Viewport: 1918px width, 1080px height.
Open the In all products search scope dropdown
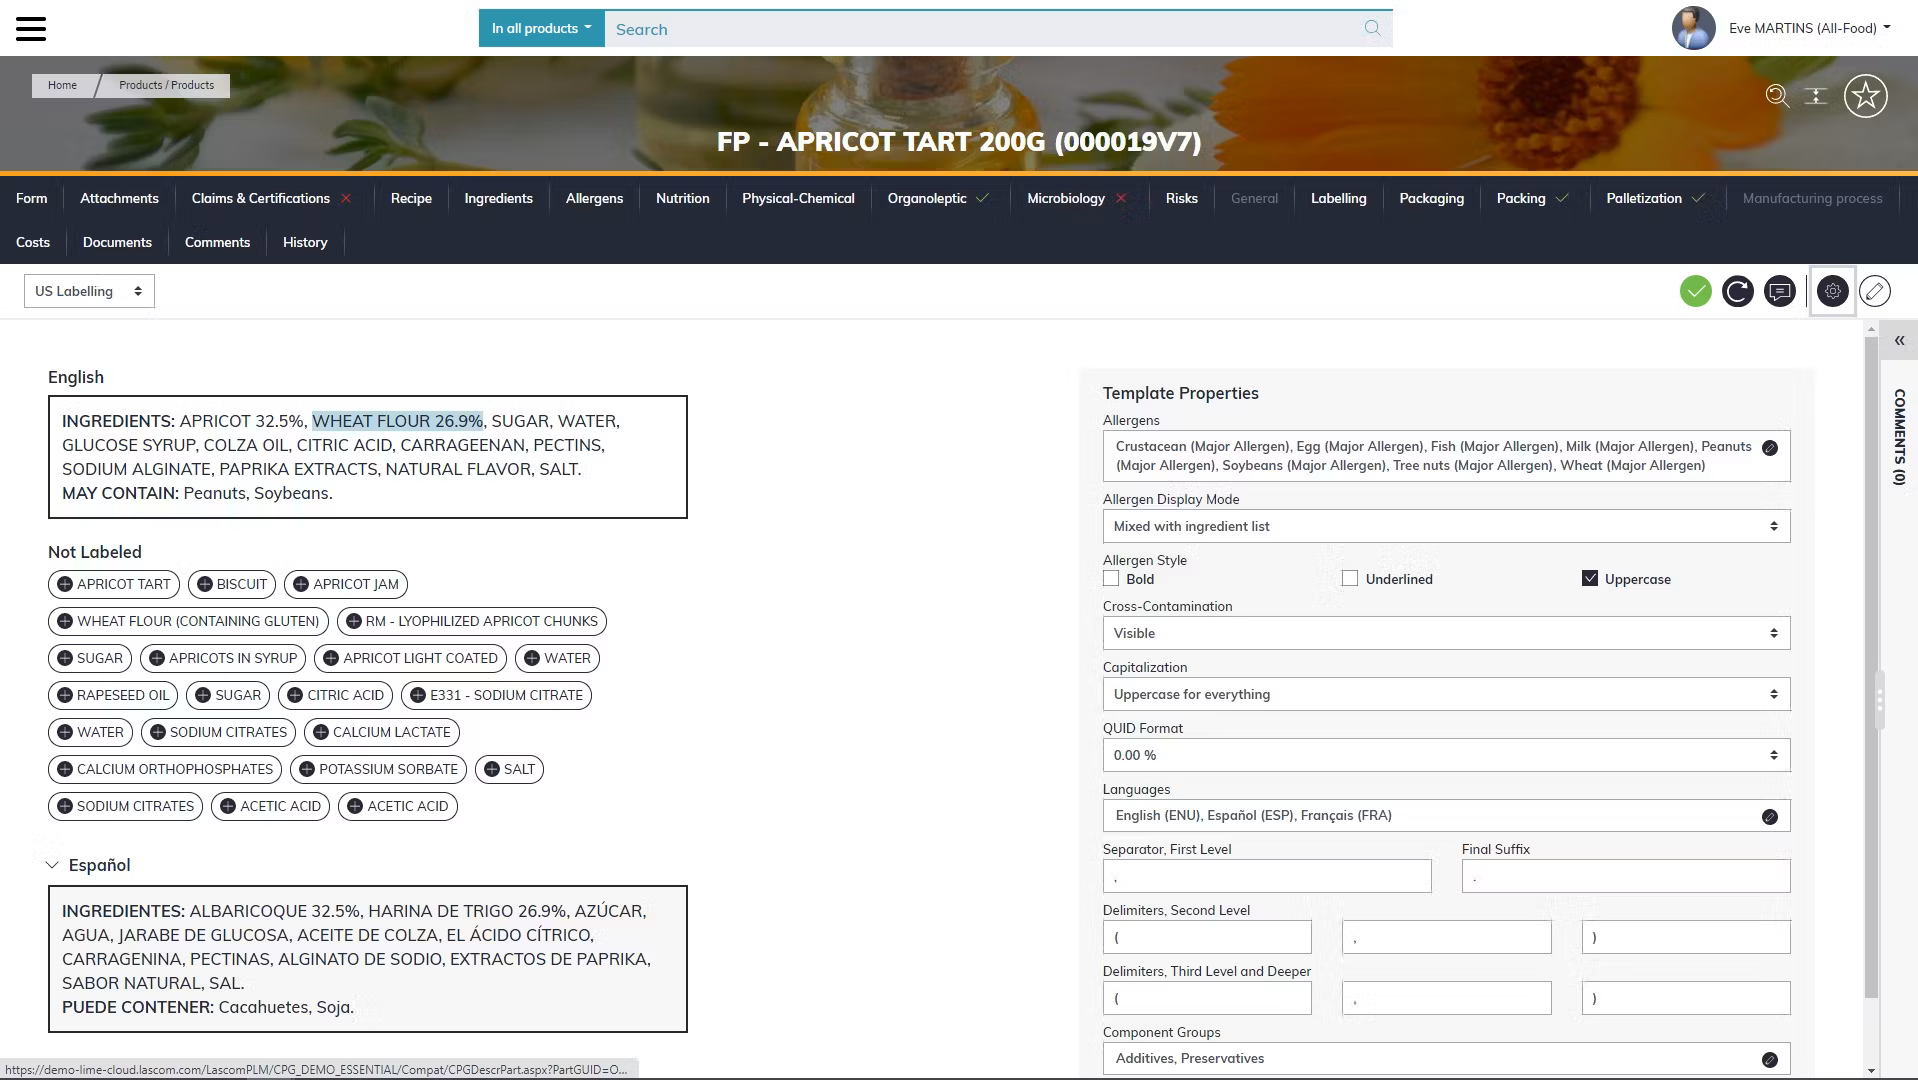click(541, 28)
